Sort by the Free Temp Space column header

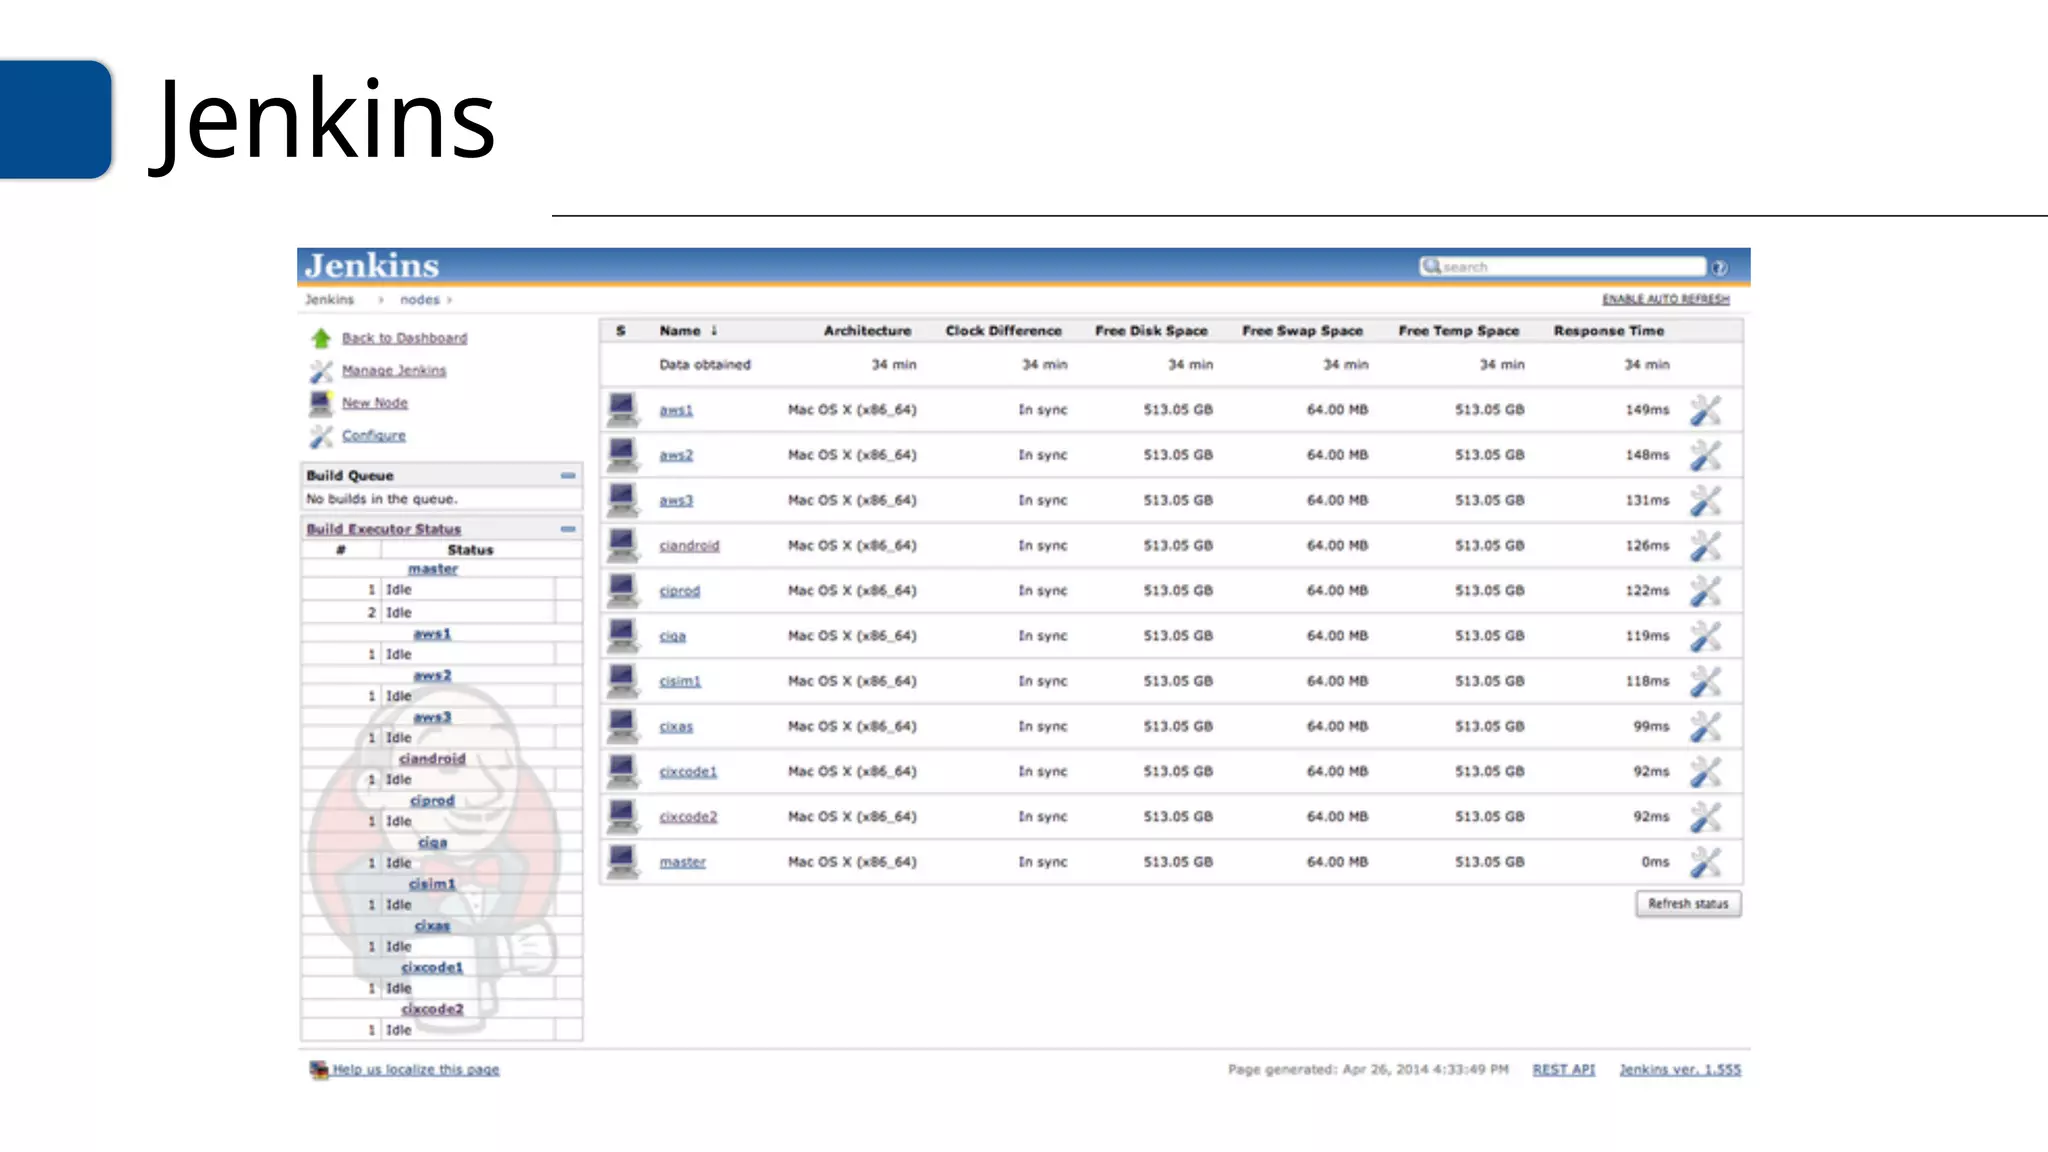point(1458,331)
